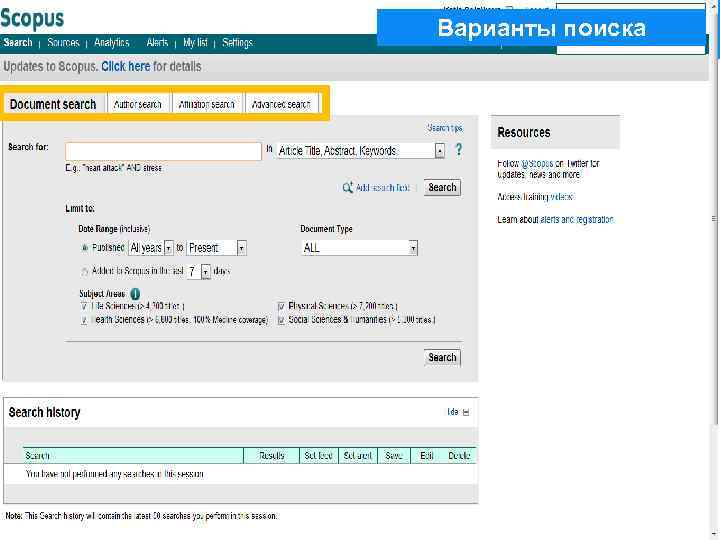Click the Set alert column header

(x=358, y=456)
